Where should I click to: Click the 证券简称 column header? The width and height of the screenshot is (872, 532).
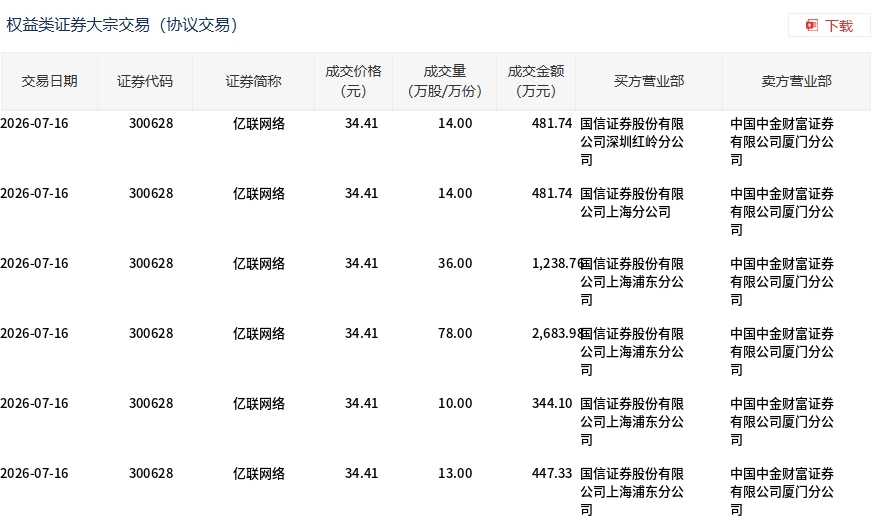[253, 81]
